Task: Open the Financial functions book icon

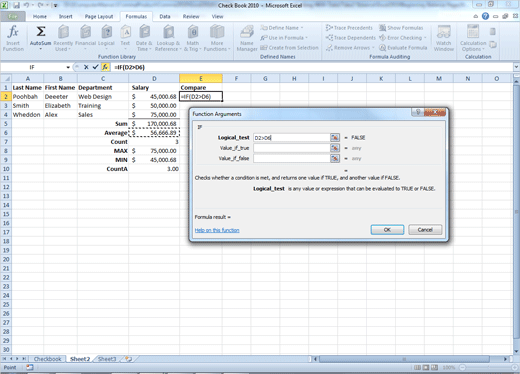Action: pyautogui.click(x=86, y=32)
